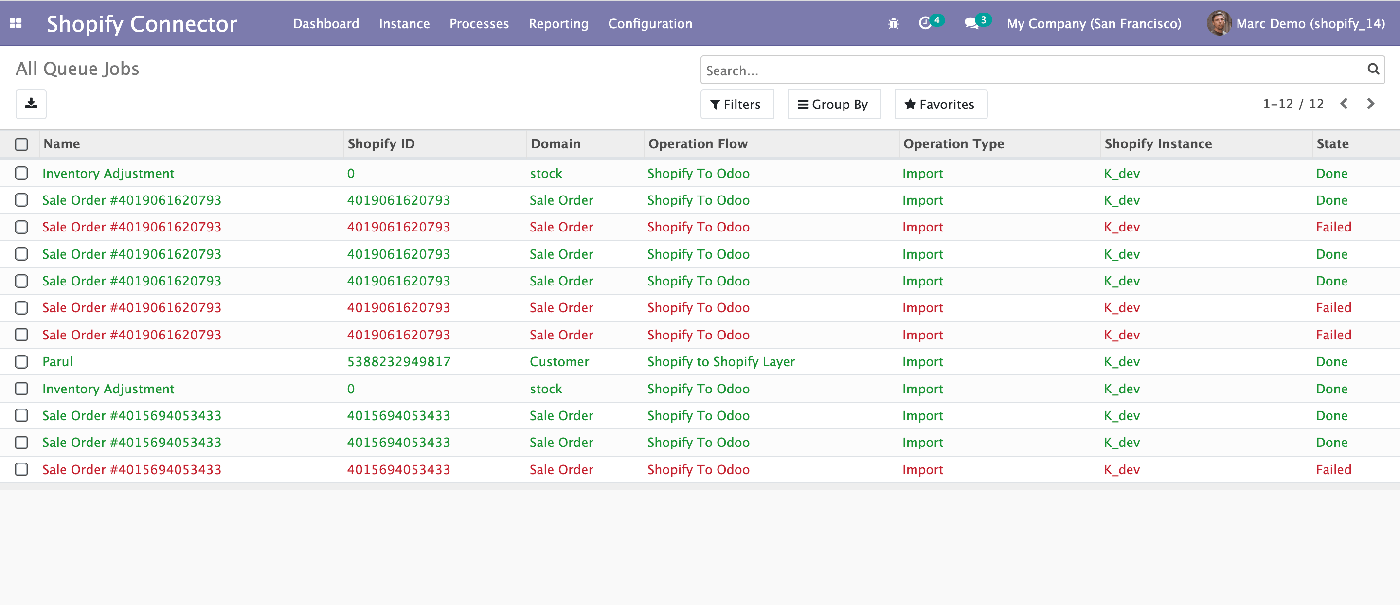This screenshot has height=605, width=1400.
Task: Open the apps grid menu icon
Action: [16, 23]
